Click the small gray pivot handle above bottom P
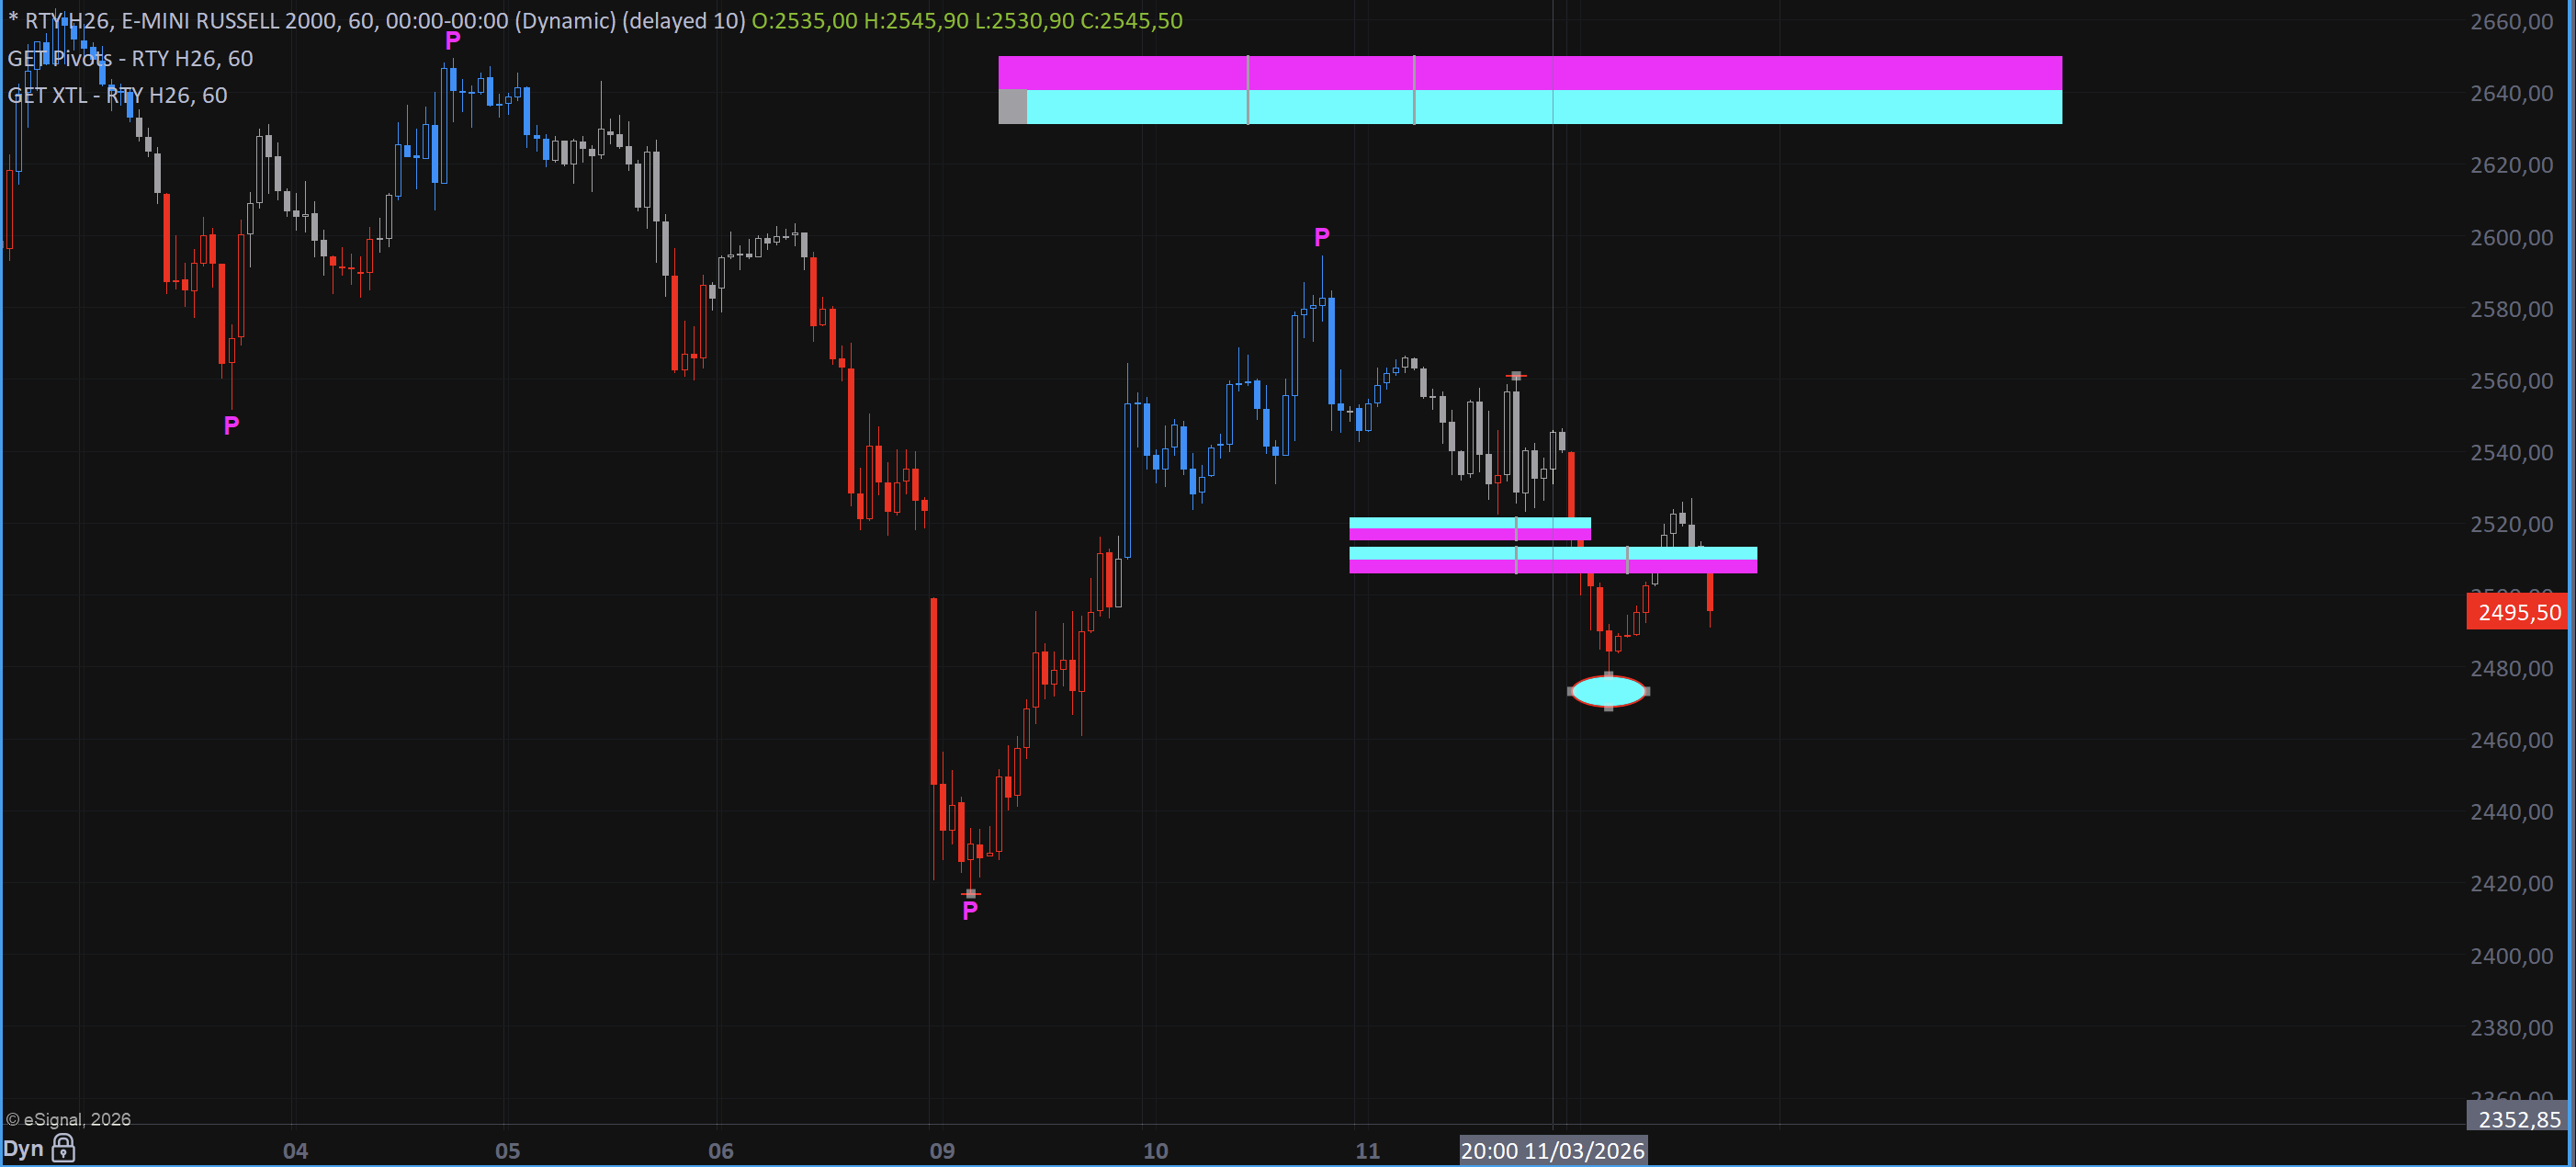This screenshot has width=2576, height=1167. [x=970, y=893]
